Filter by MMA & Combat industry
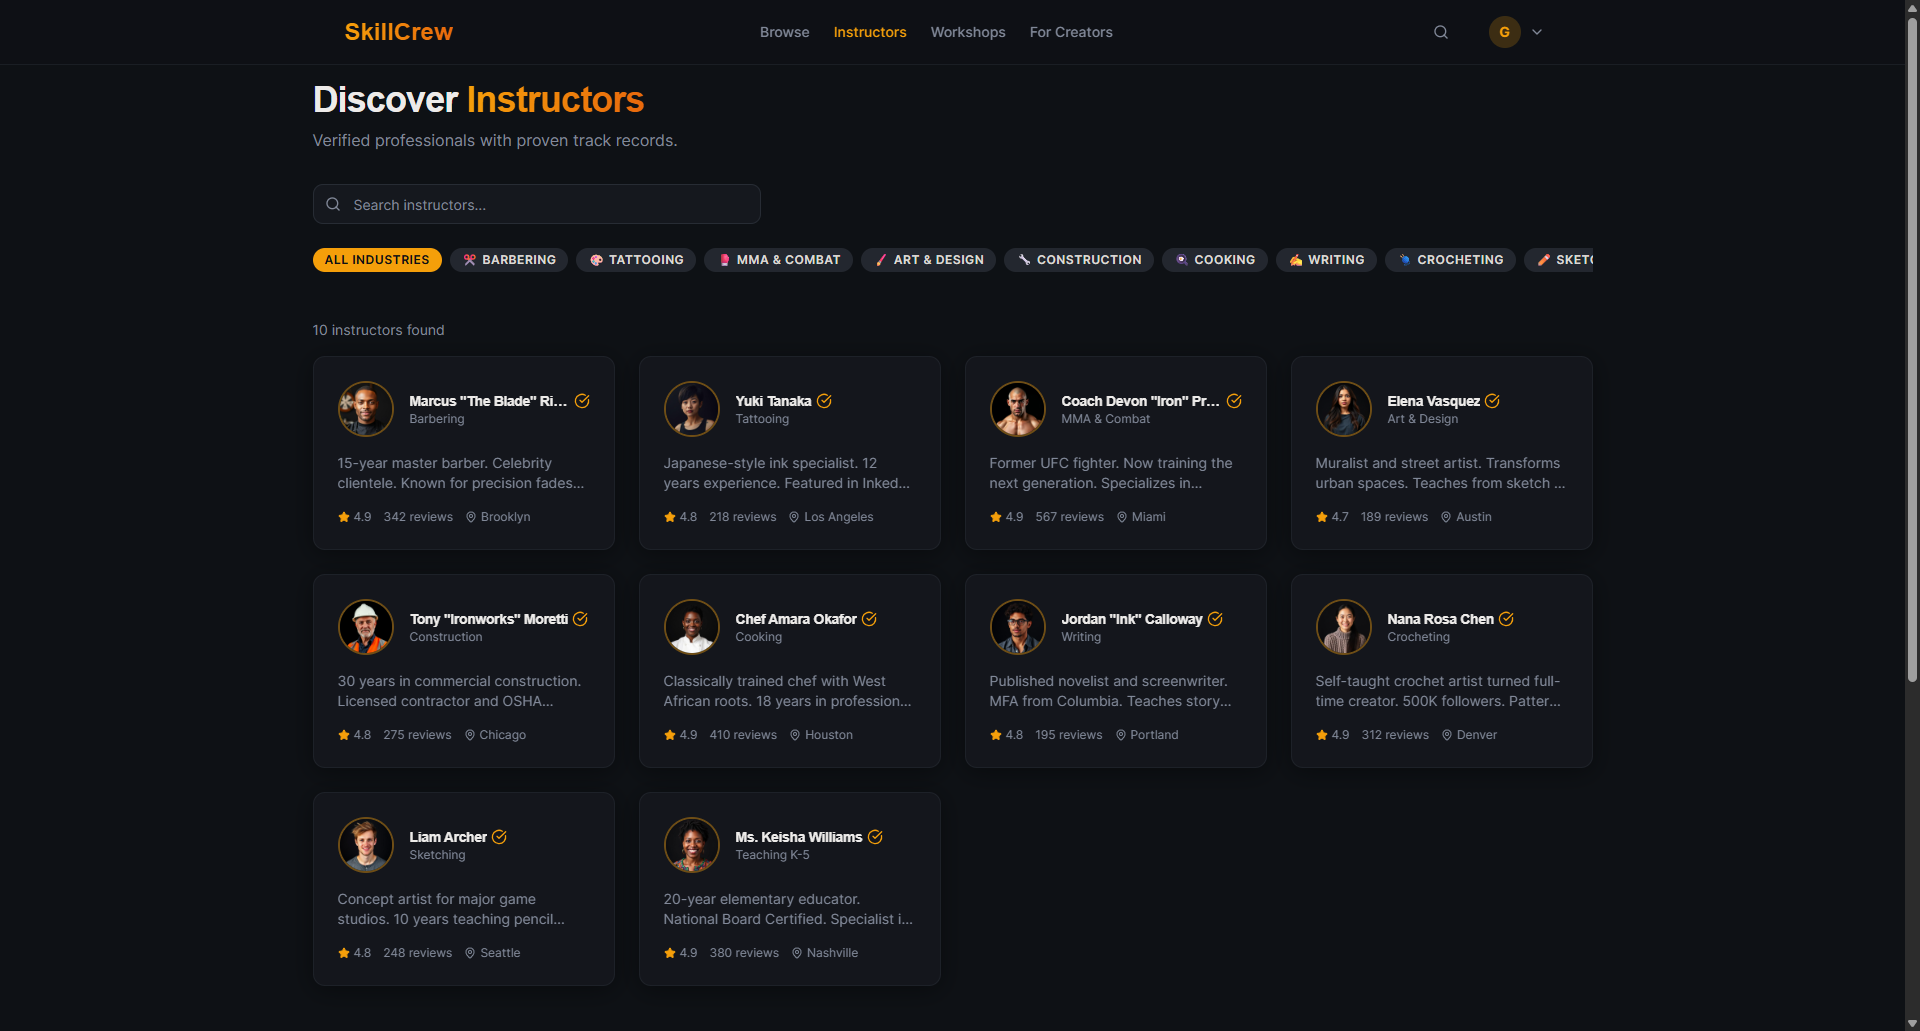Viewport: 1920px width, 1031px height. pos(779,260)
